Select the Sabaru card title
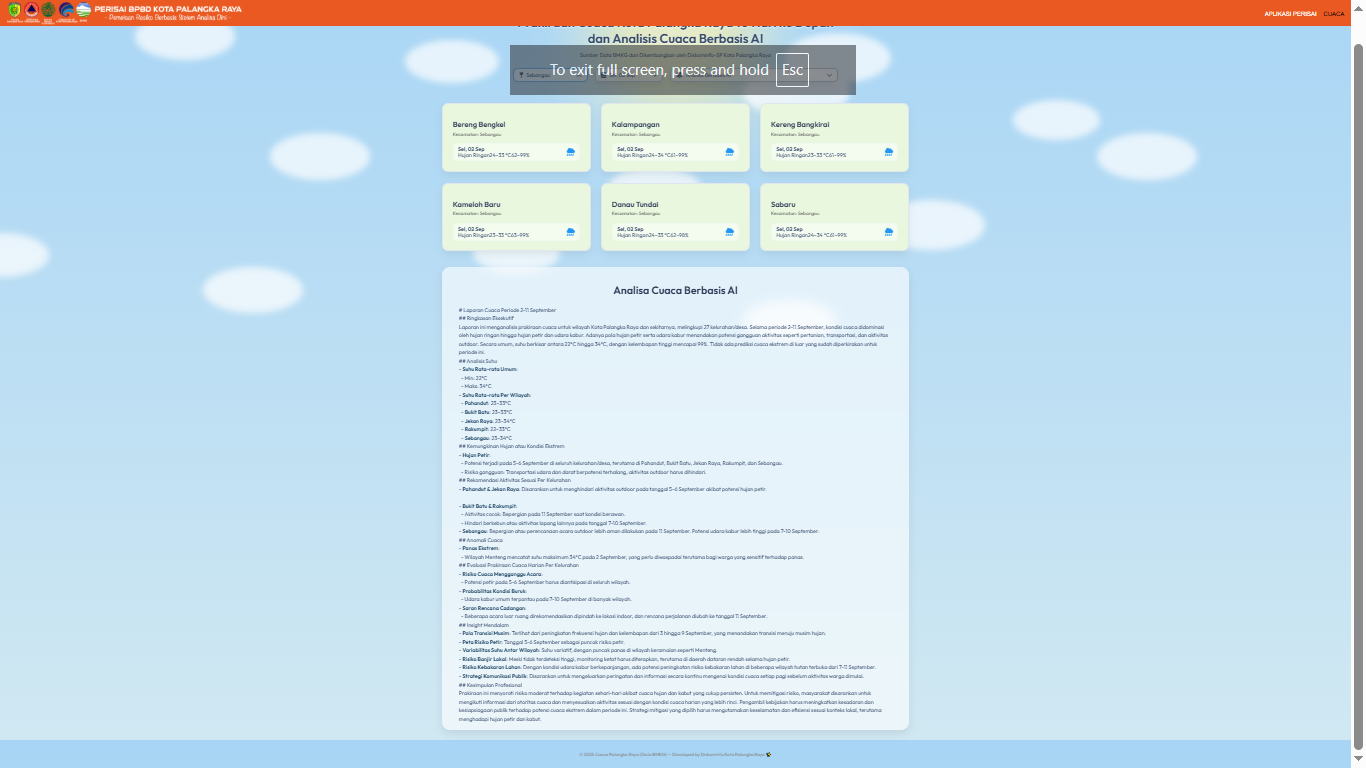 783,205
